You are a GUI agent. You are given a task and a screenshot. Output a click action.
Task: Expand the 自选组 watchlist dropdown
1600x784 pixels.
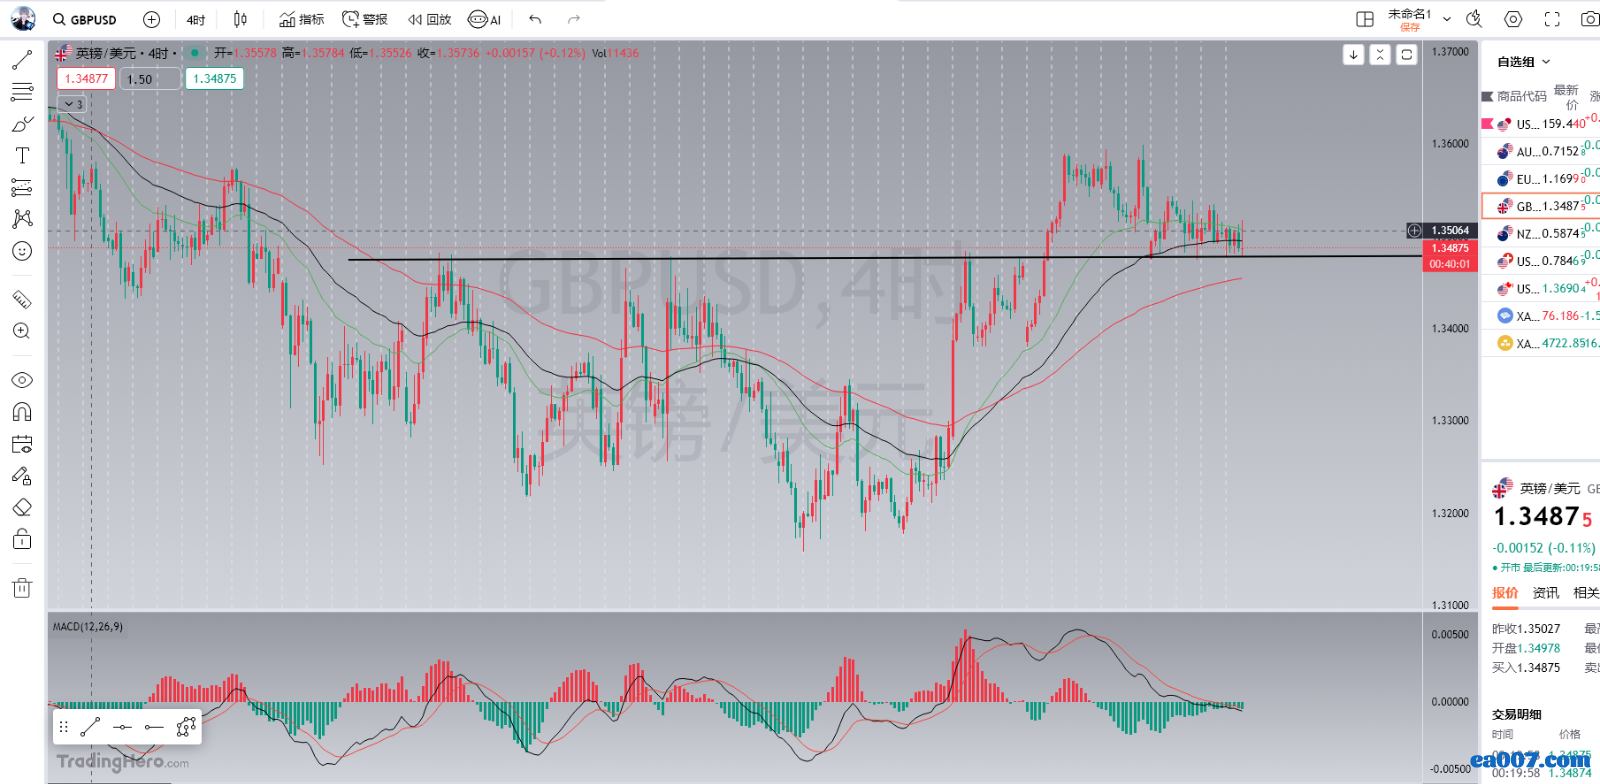point(1524,62)
